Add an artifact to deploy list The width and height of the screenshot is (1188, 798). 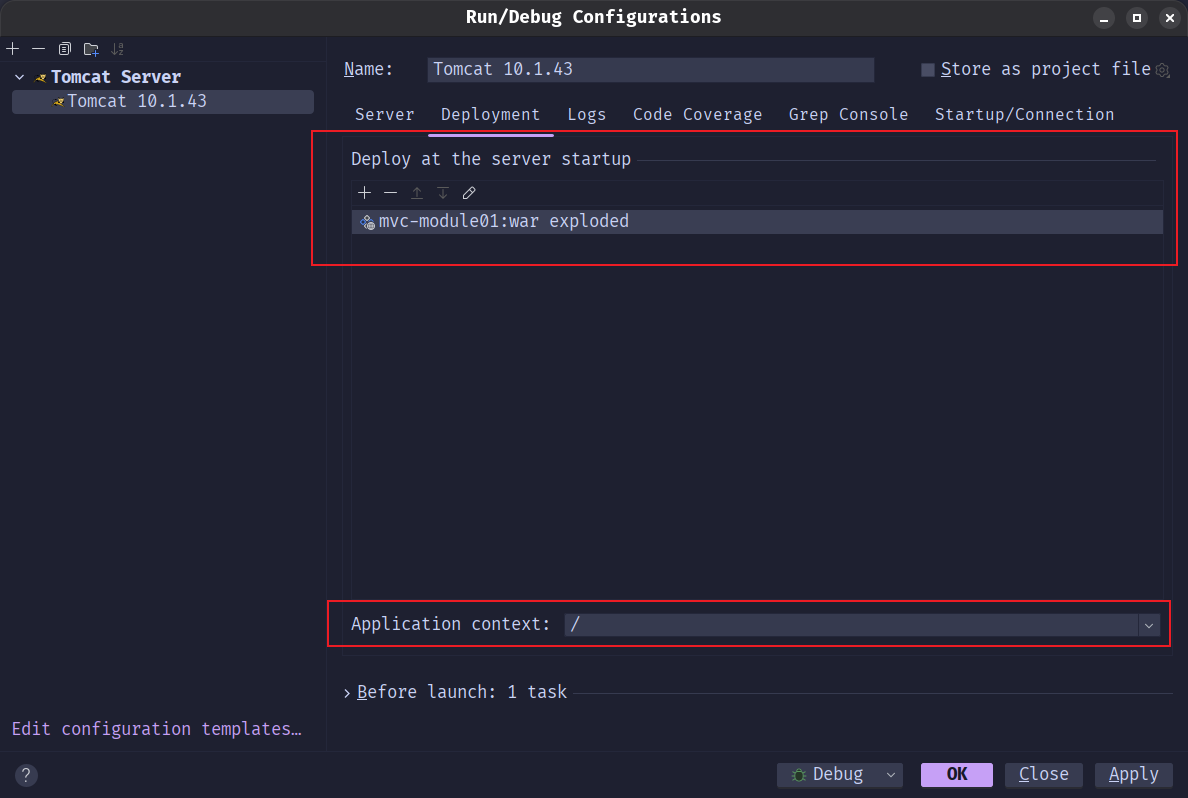click(x=365, y=193)
